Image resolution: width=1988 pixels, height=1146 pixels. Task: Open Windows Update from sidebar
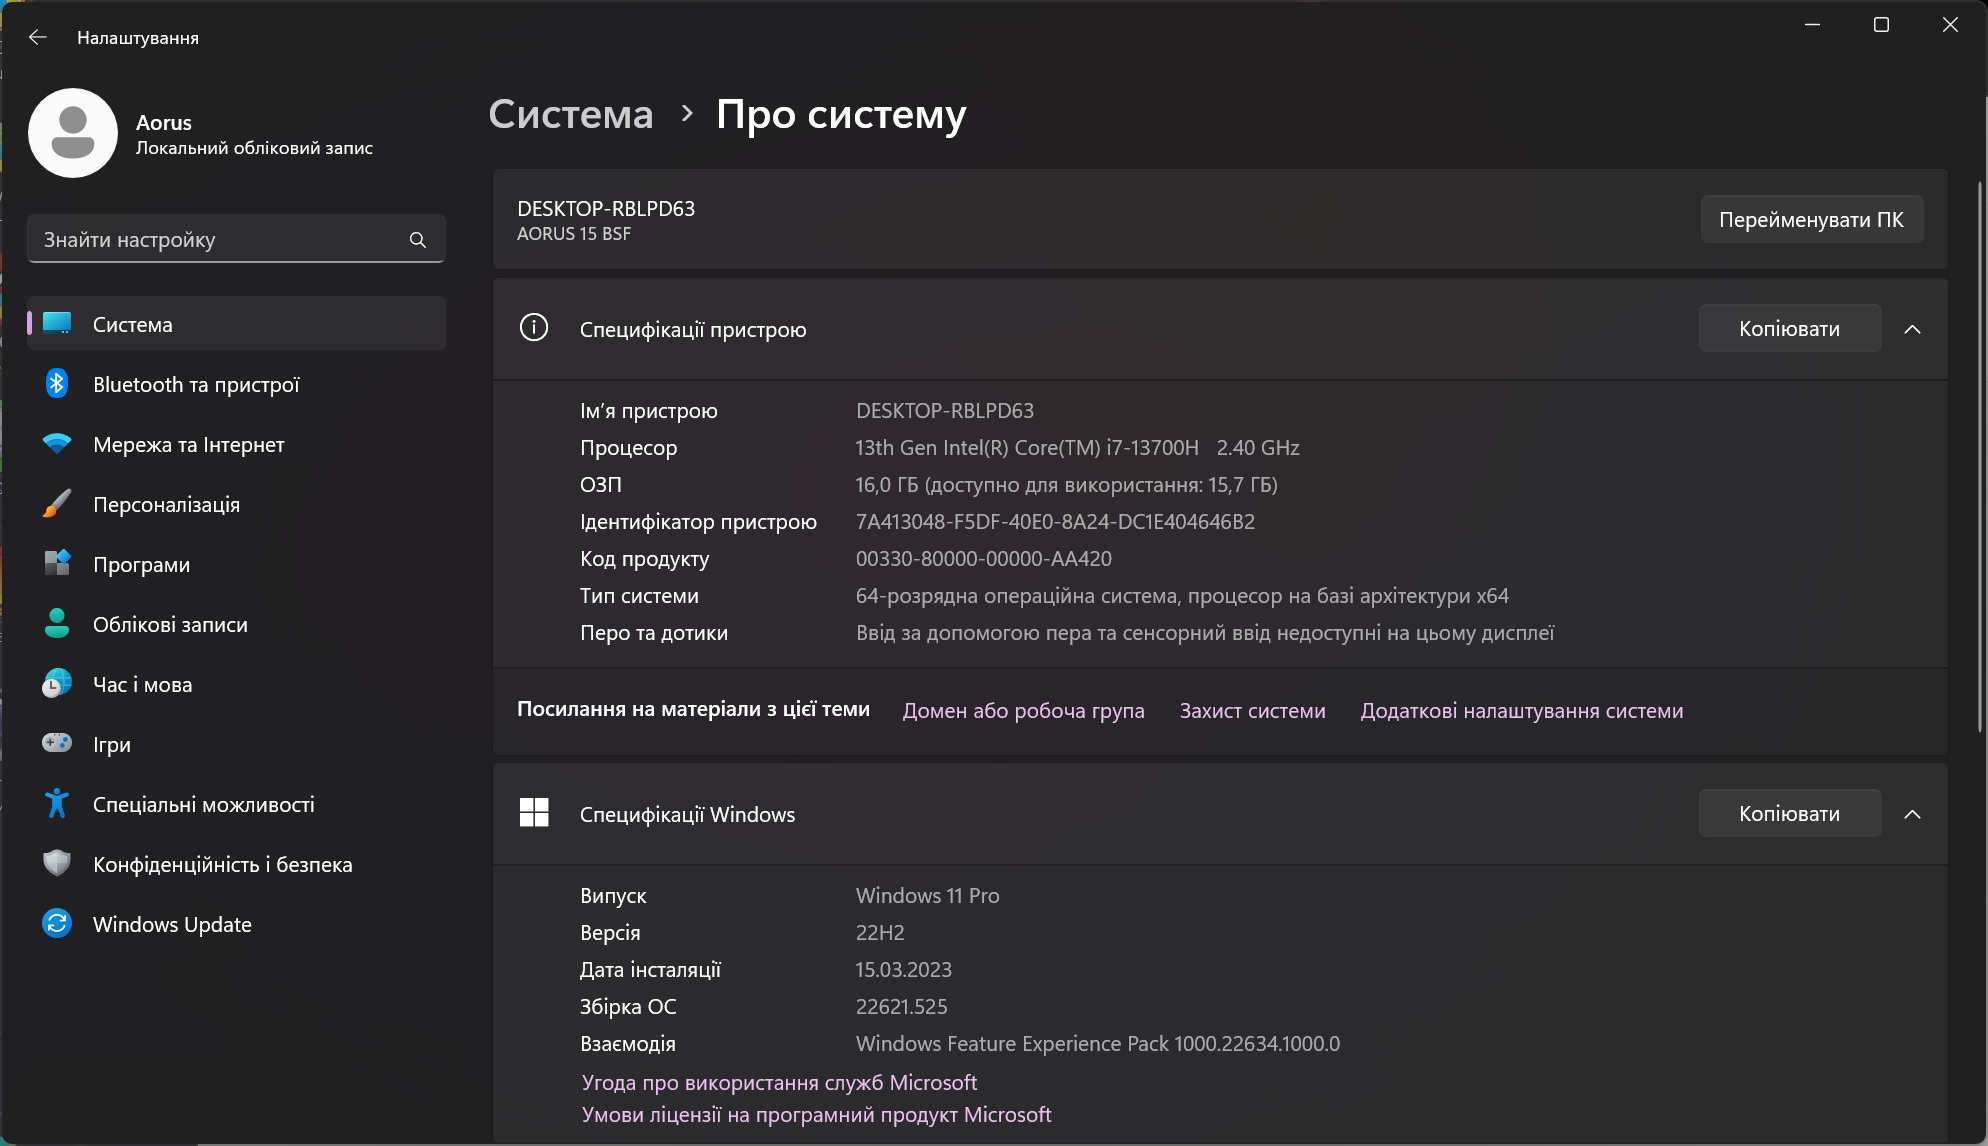(236, 924)
